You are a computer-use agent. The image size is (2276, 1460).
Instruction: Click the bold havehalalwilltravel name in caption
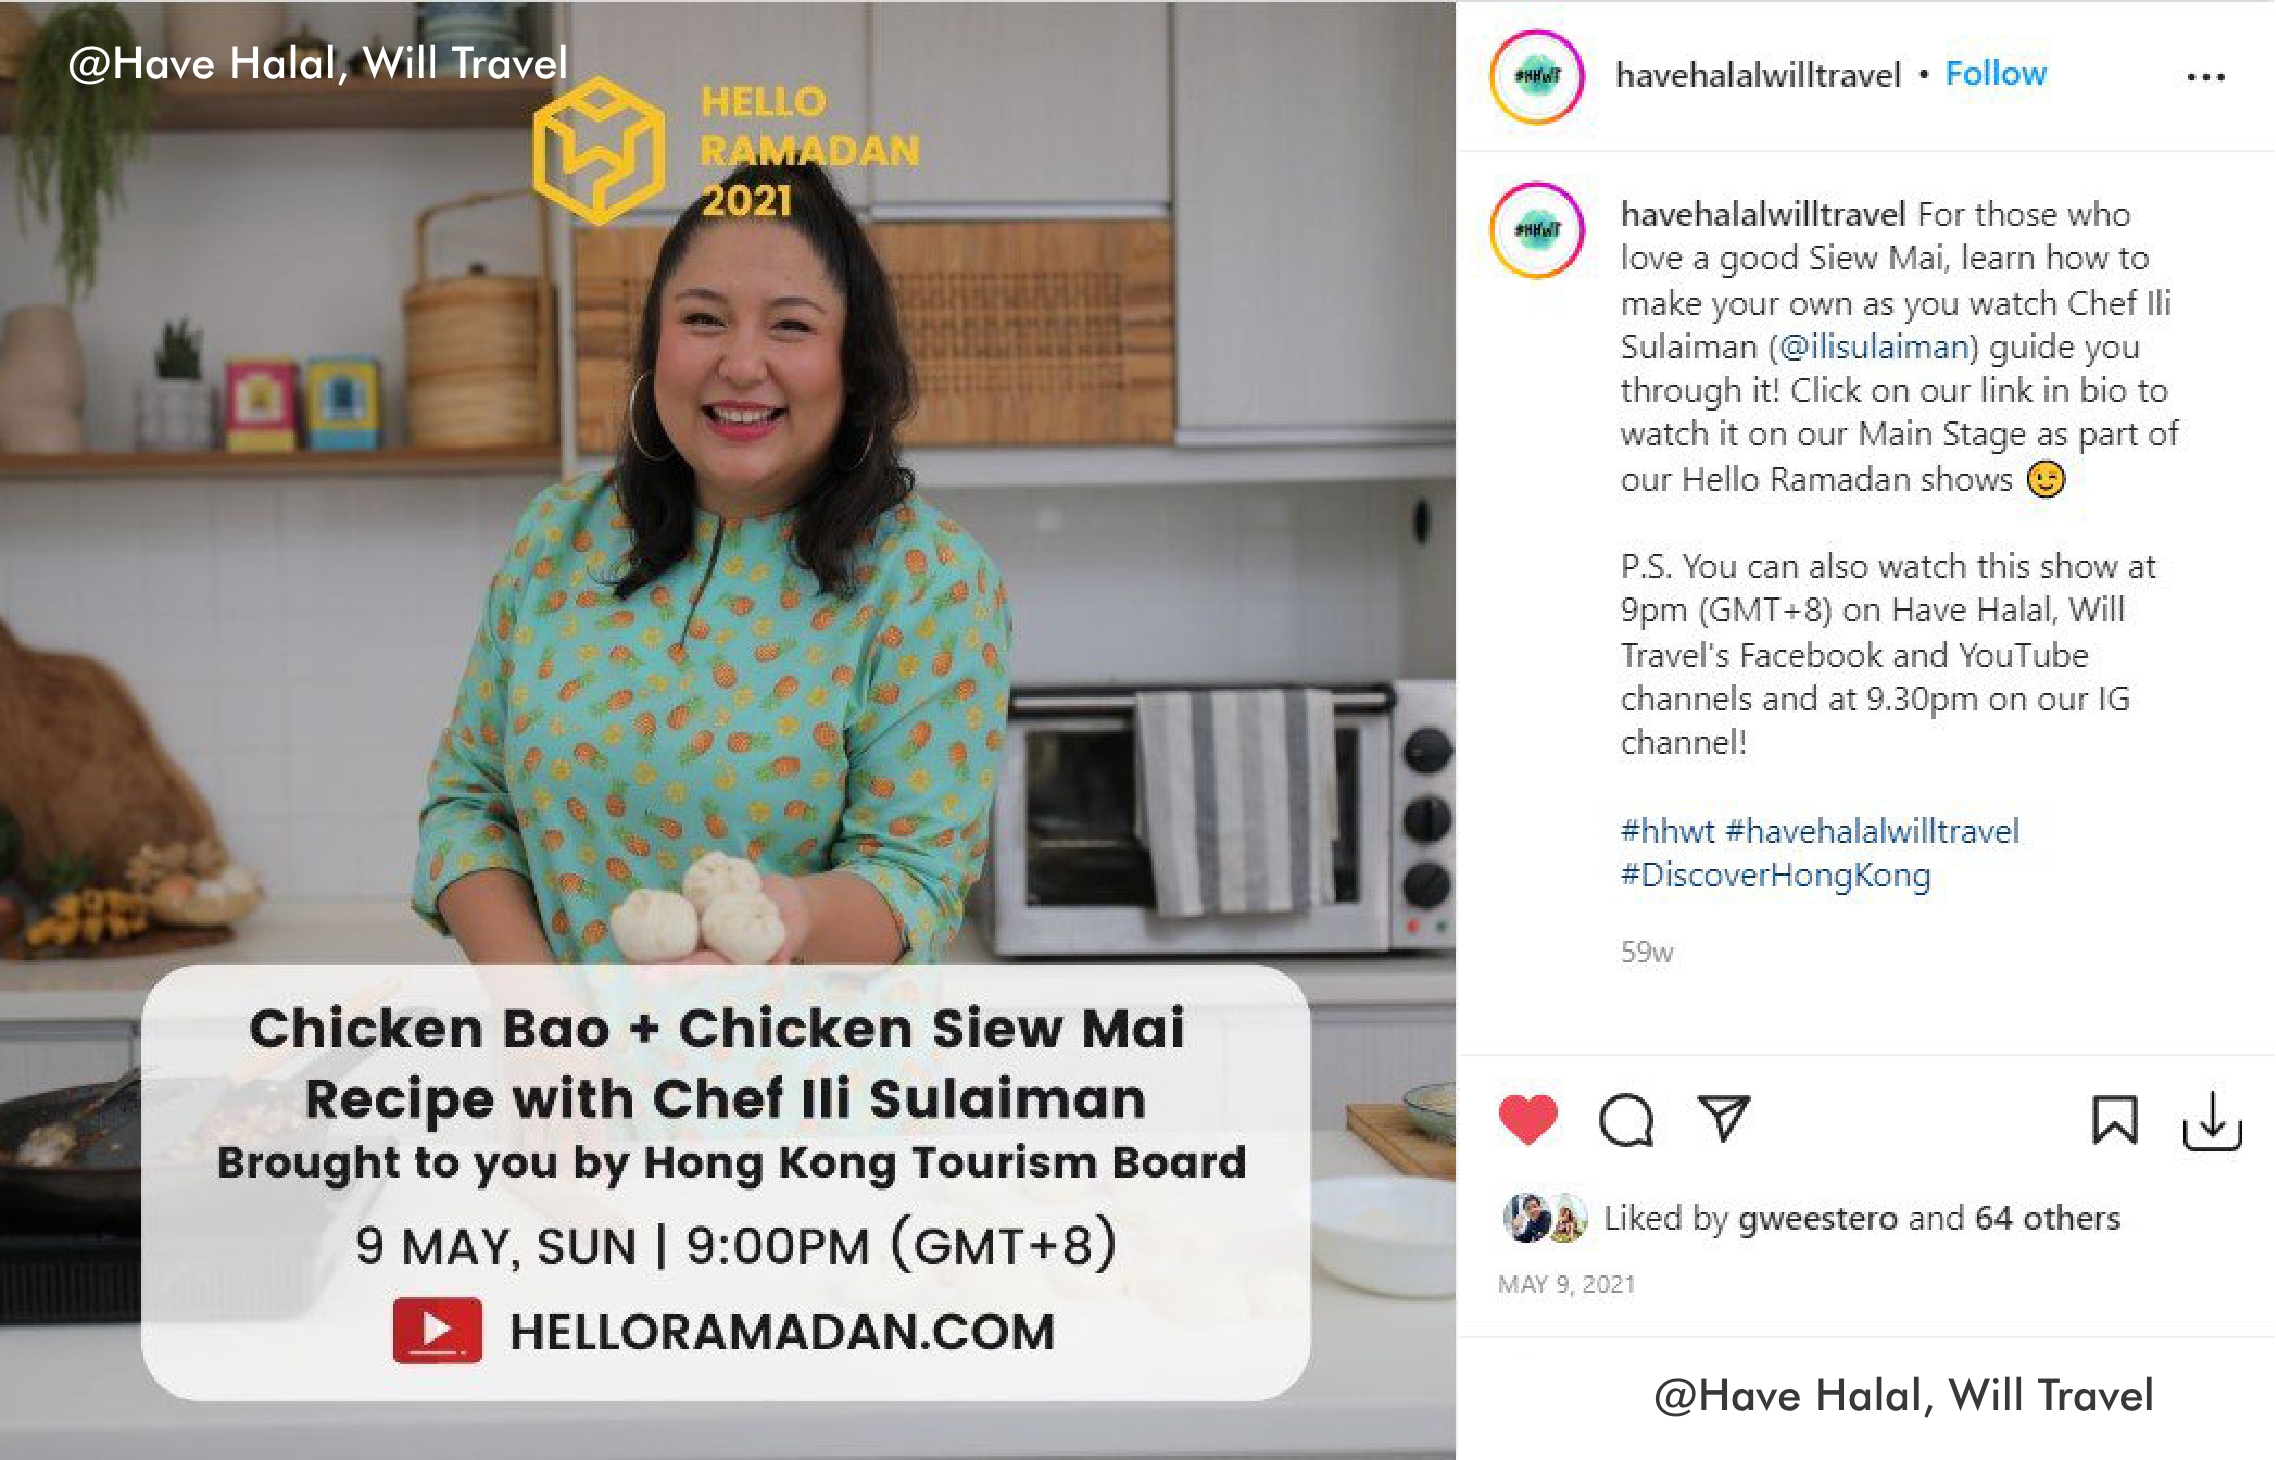(1763, 214)
